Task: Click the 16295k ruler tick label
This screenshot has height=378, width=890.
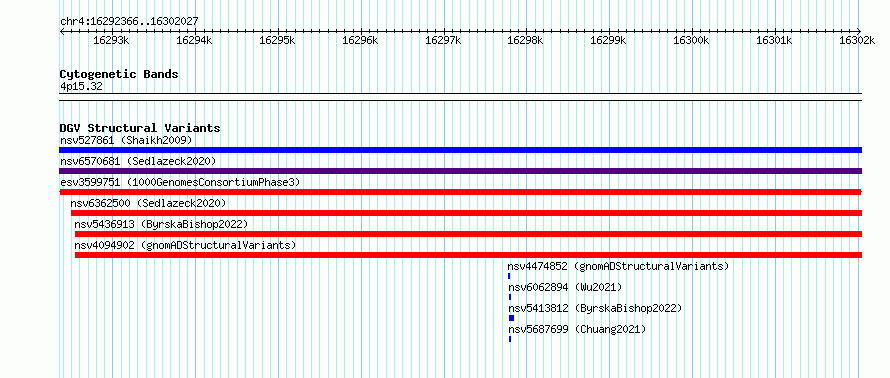Action: pos(277,41)
